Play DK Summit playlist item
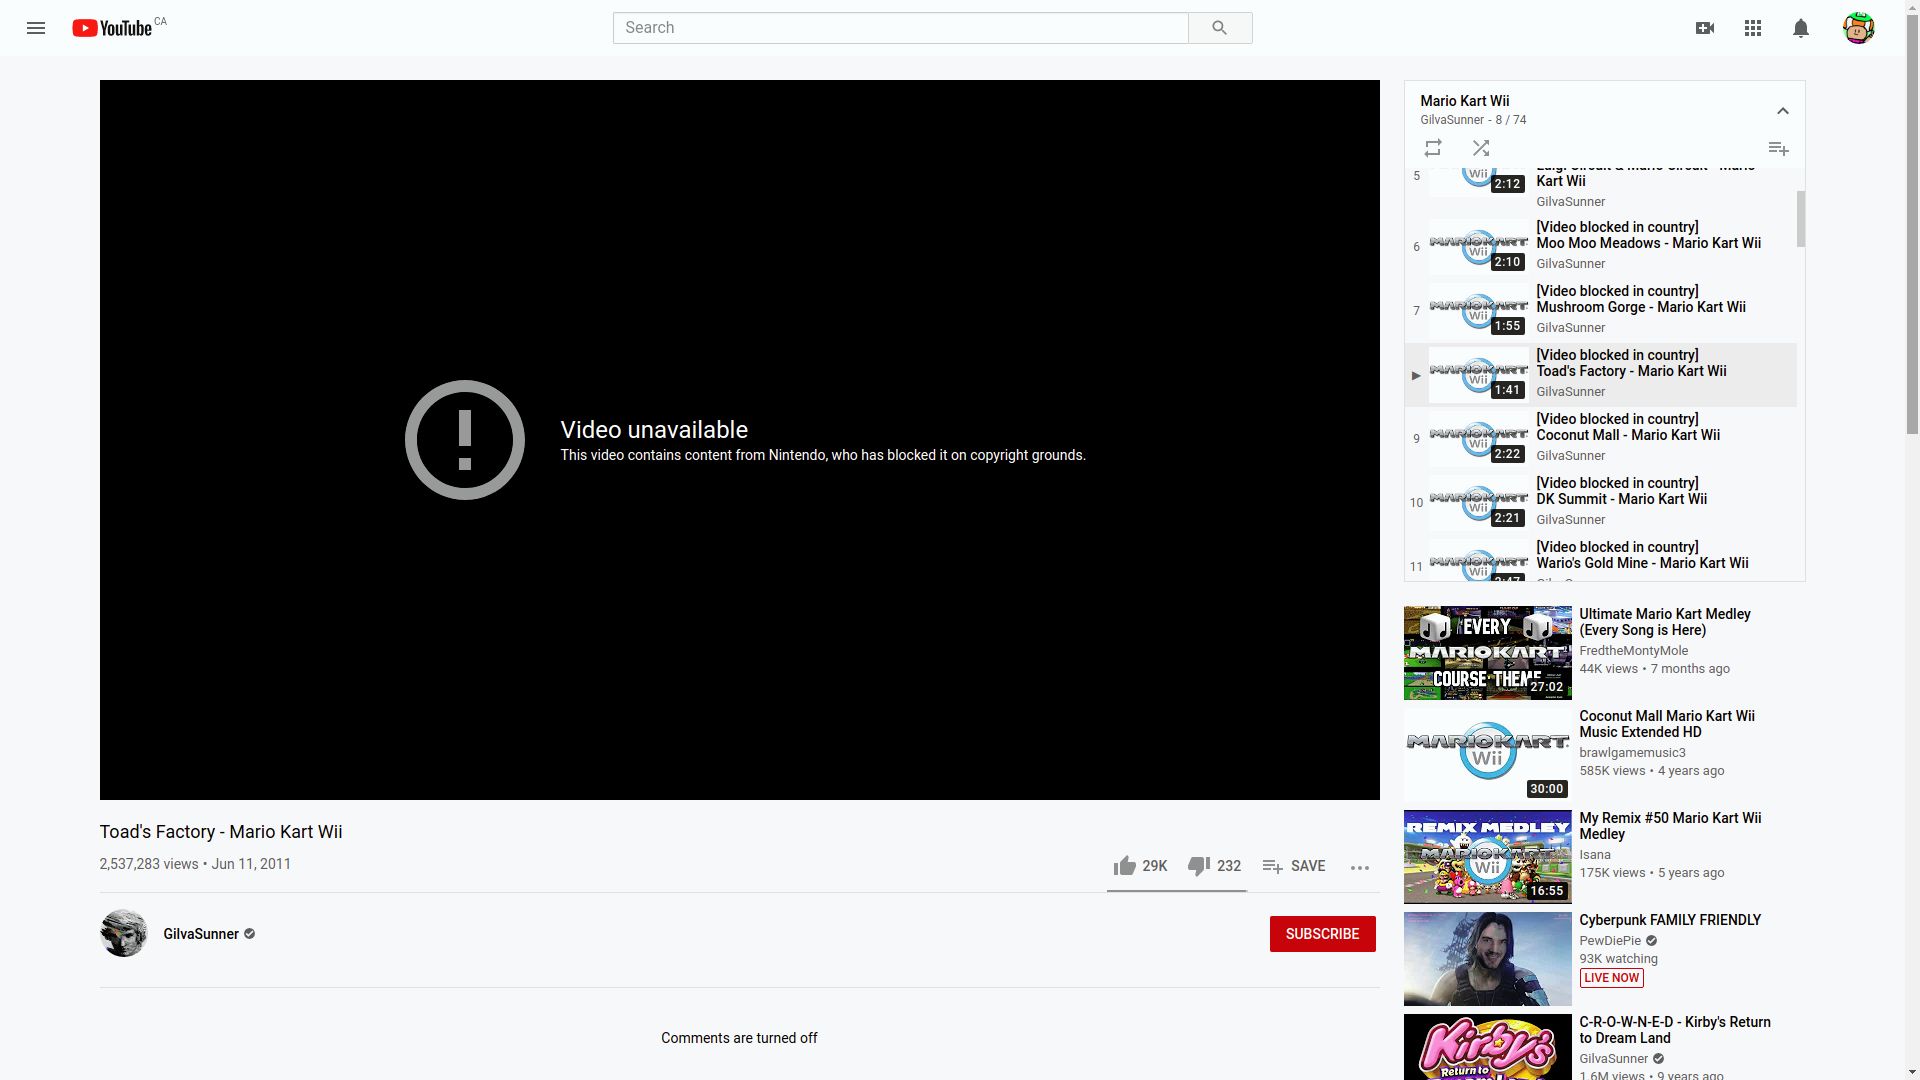The height and width of the screenshot is (1080, 1920). [1600, 503]
